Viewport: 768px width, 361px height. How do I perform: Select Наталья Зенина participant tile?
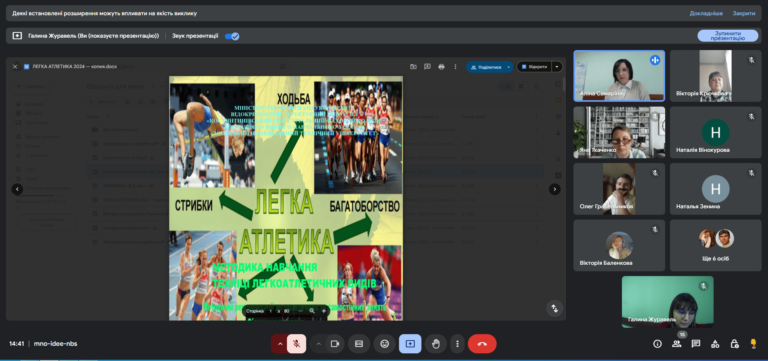pyautogui.click(x=715, y=189)
